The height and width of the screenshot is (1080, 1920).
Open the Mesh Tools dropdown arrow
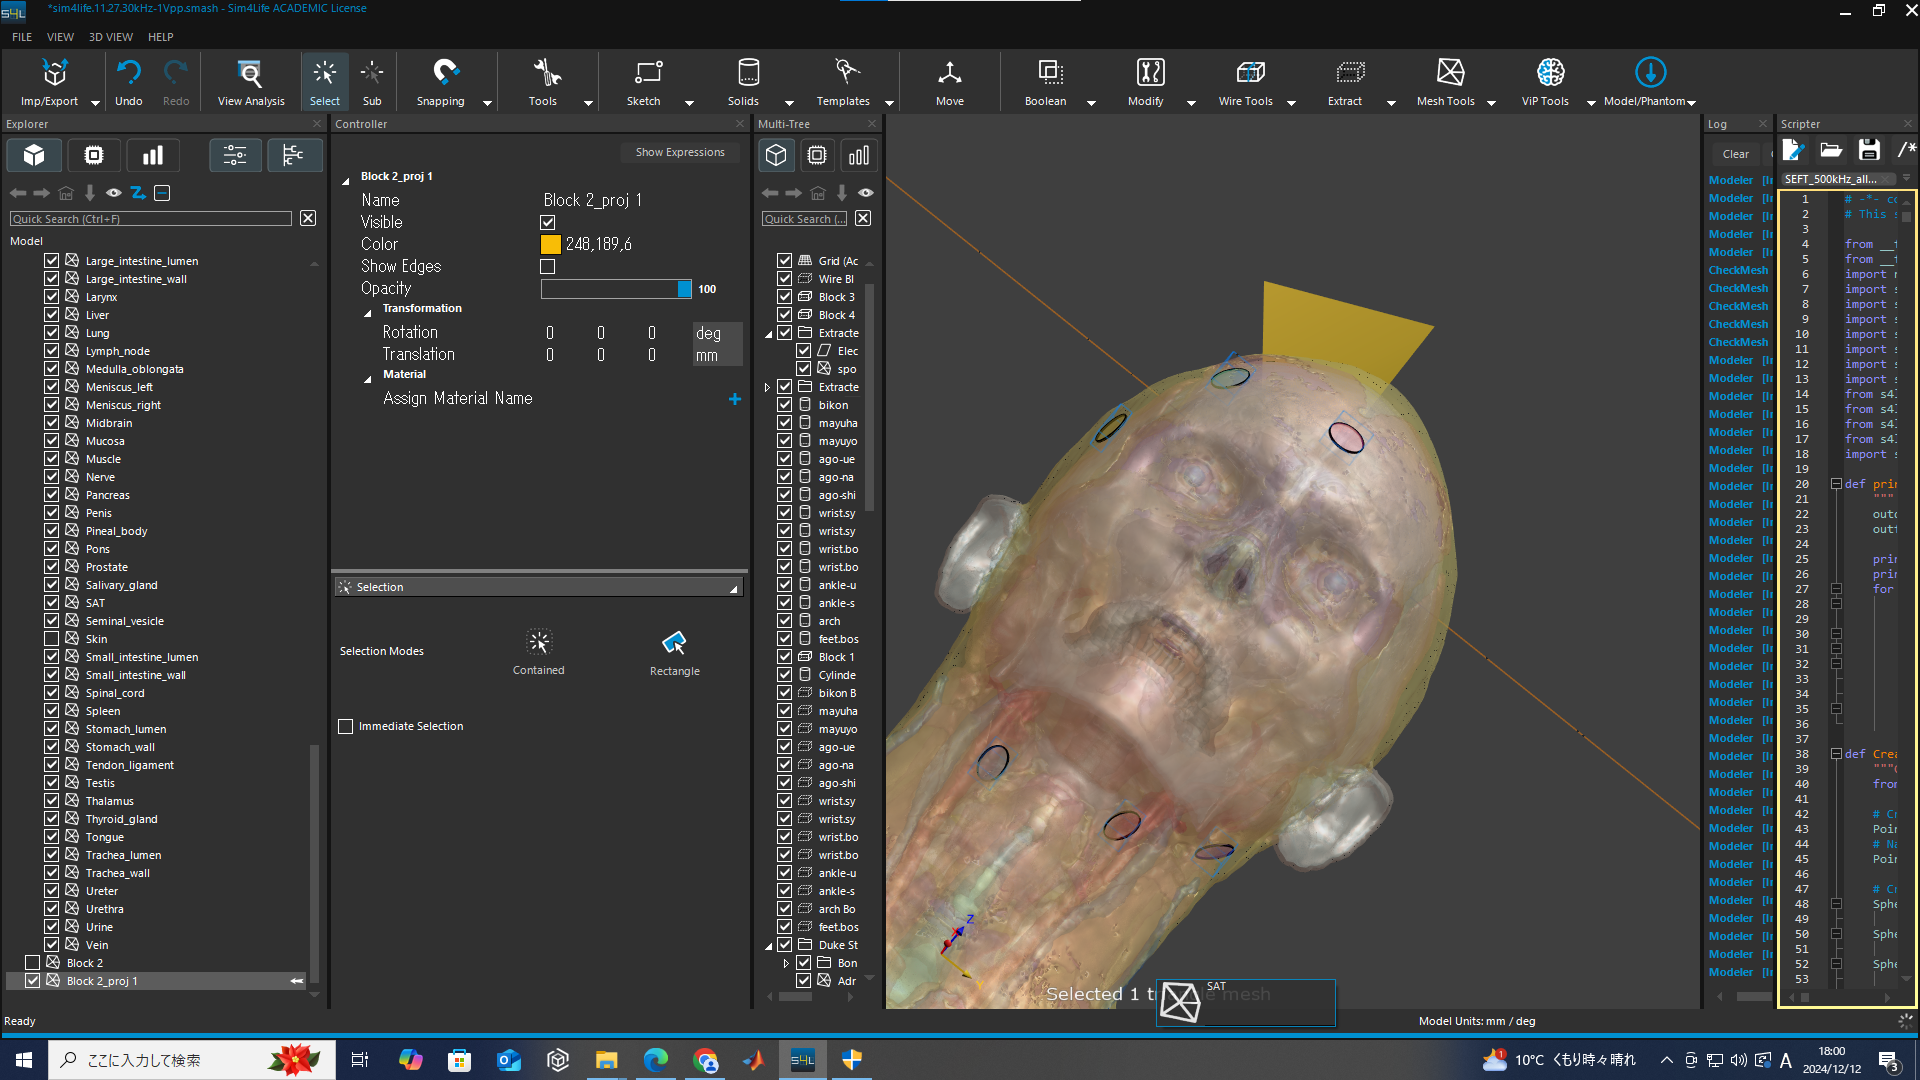tap(1491, 102)
